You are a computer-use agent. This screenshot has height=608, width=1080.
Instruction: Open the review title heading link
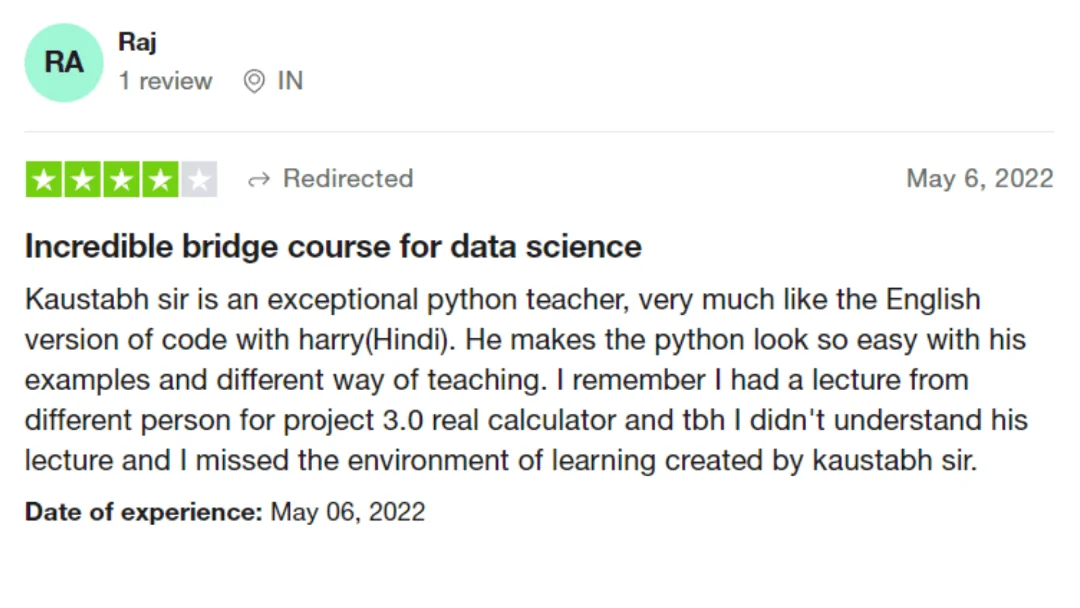click(333, 247)
